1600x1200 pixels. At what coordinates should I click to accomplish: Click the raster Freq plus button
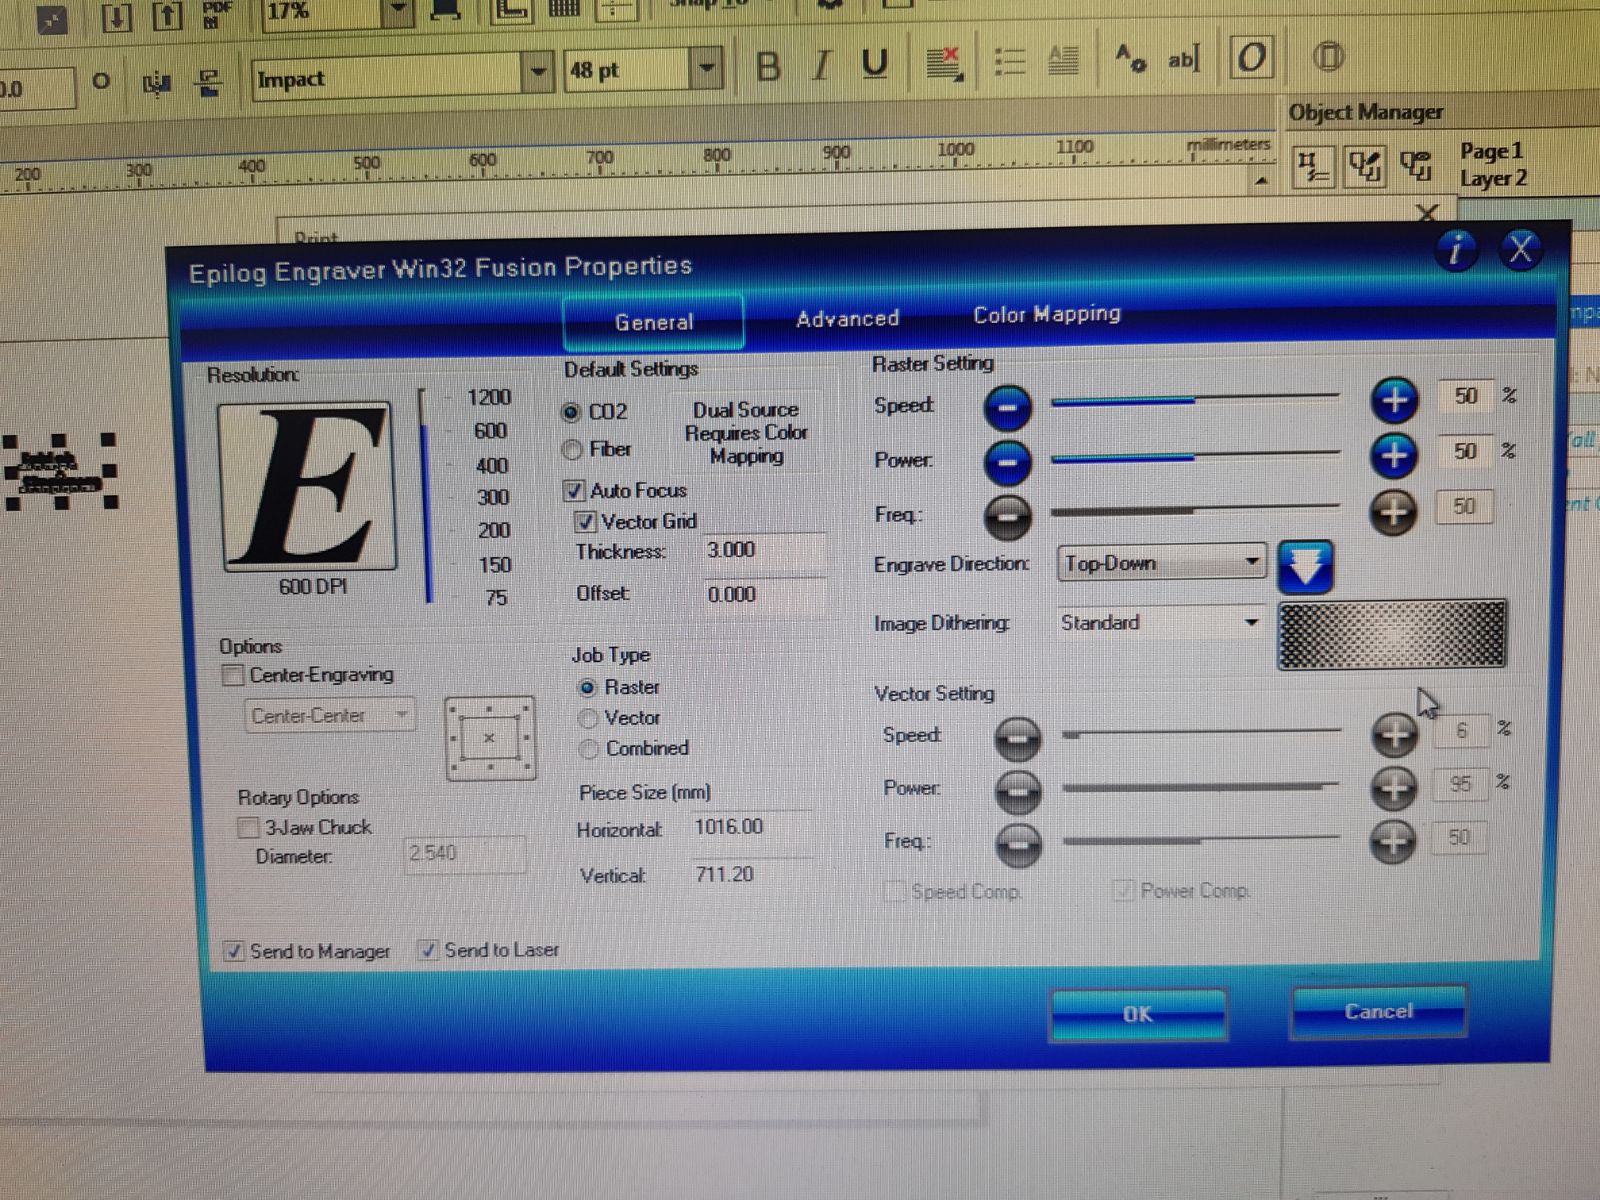[1394, 511]
